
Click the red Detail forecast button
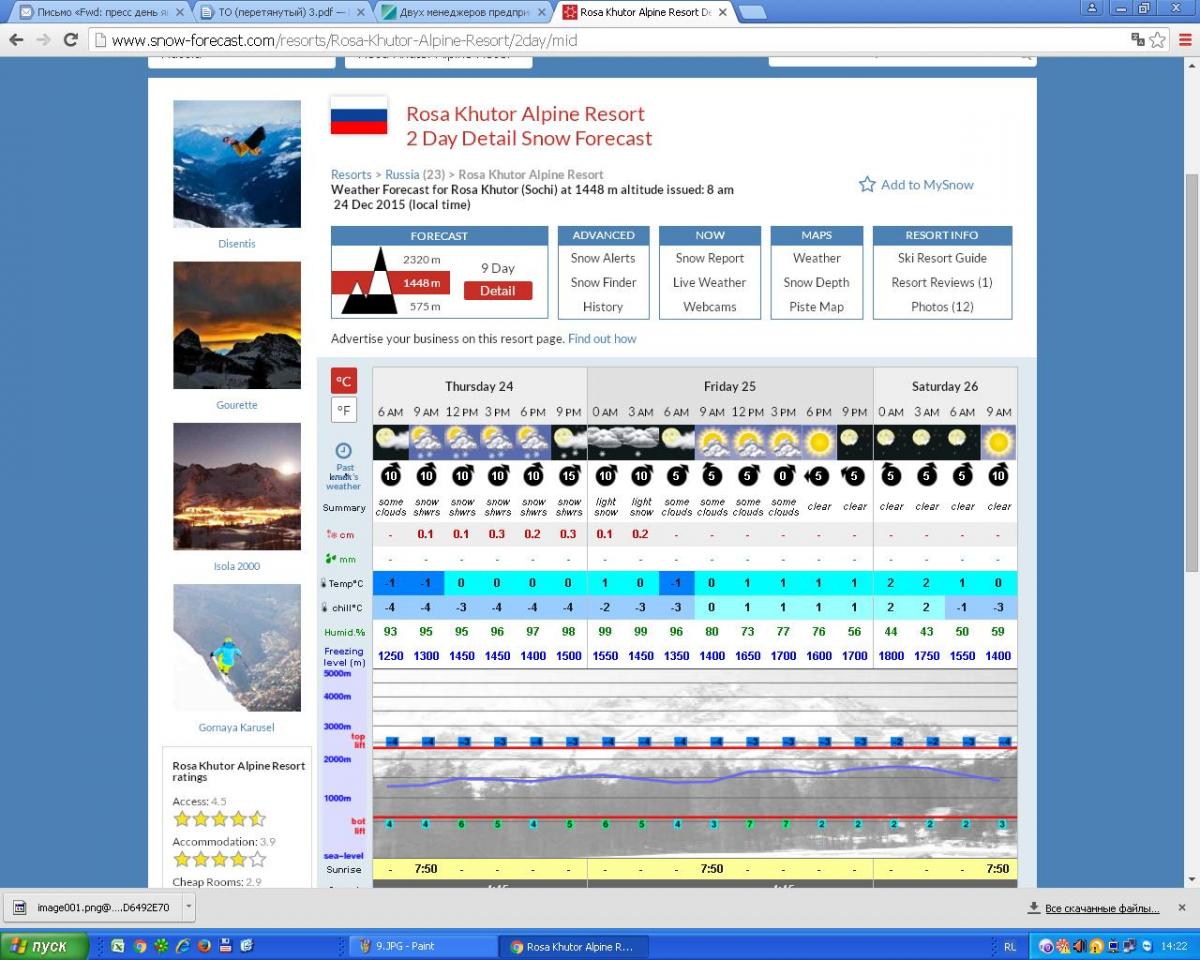point(498,291)
